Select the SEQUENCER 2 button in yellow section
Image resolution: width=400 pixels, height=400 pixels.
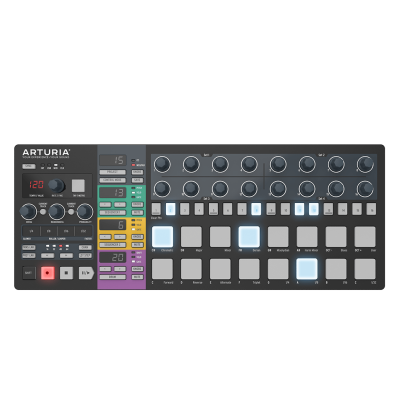point(113,245)
